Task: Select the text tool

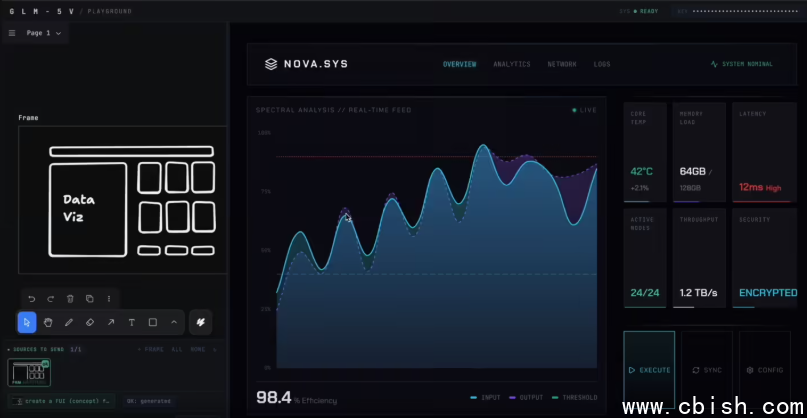Action: [132, 322]
